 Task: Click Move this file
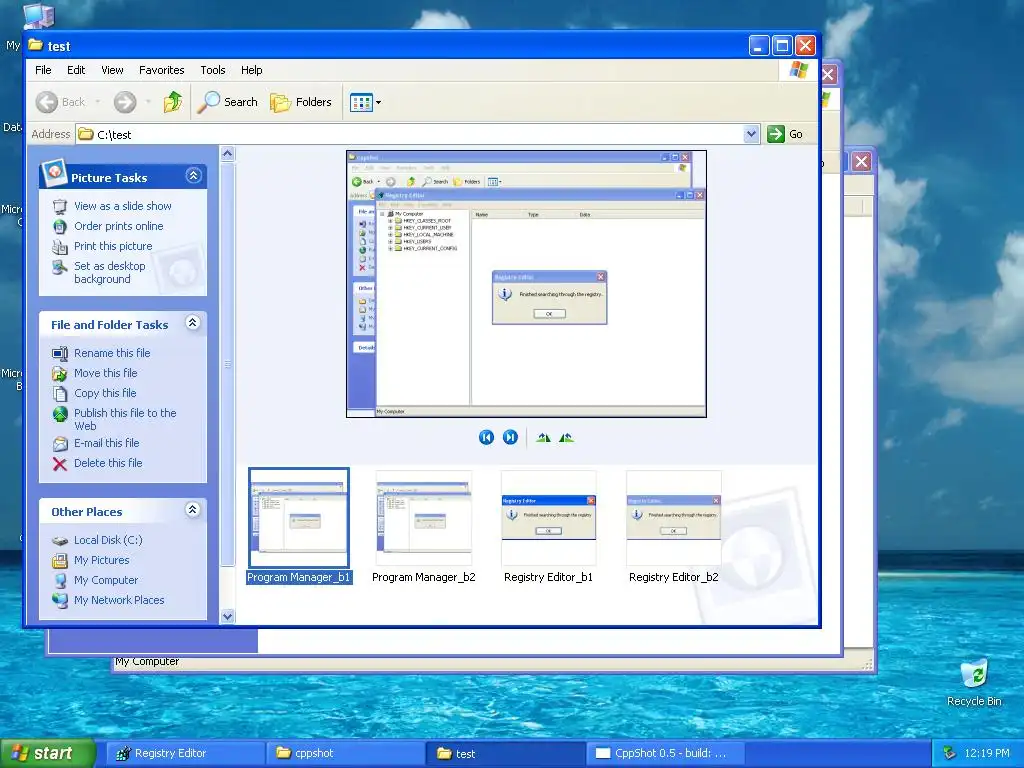click(105, 373)
